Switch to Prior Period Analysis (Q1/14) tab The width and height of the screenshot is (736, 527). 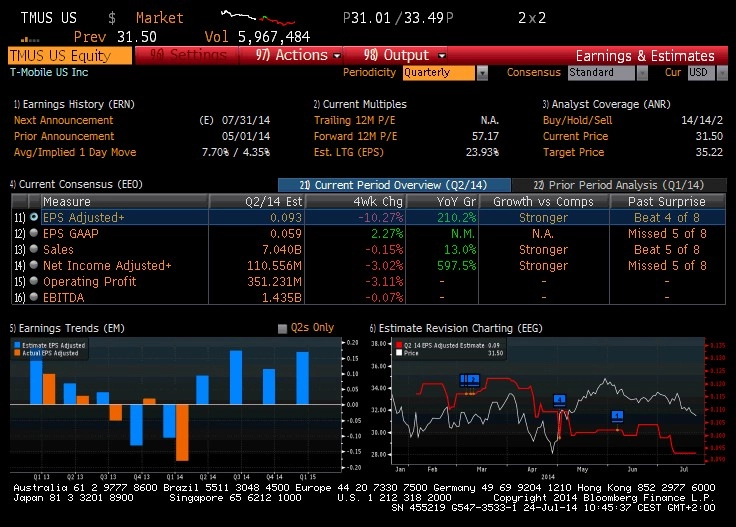coord(619,185)
